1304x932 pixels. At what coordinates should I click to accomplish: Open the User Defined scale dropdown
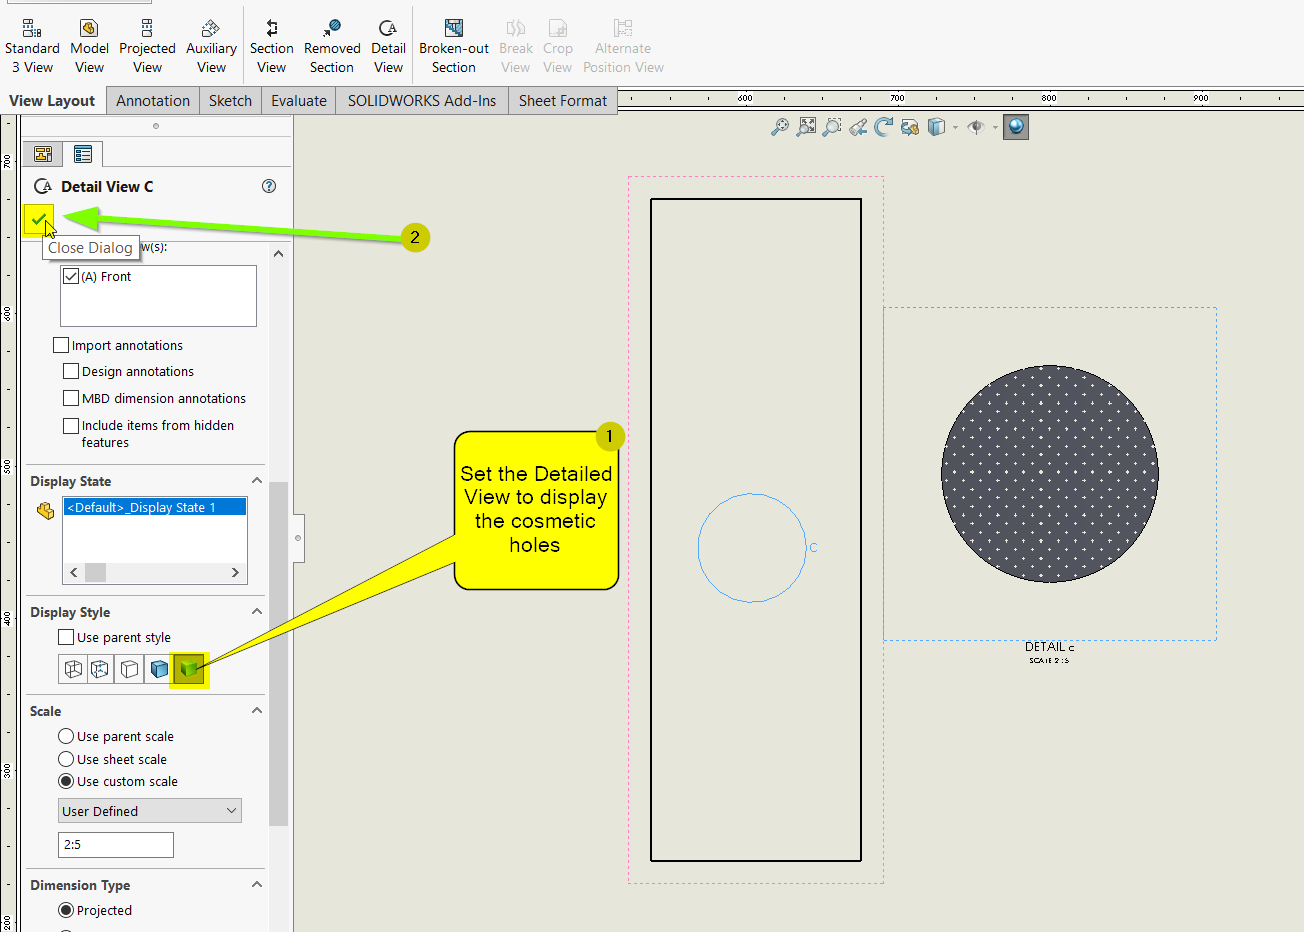pyautogui.click(x=150, y=811)
